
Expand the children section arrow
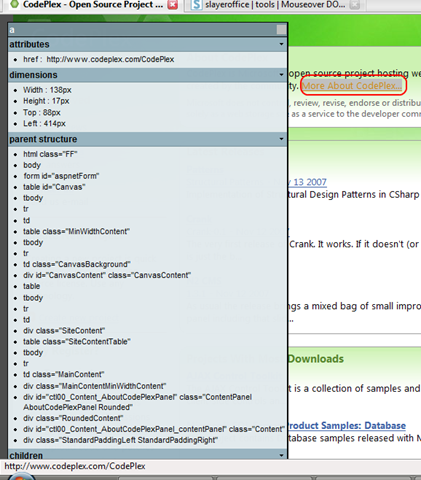point(281,455)
